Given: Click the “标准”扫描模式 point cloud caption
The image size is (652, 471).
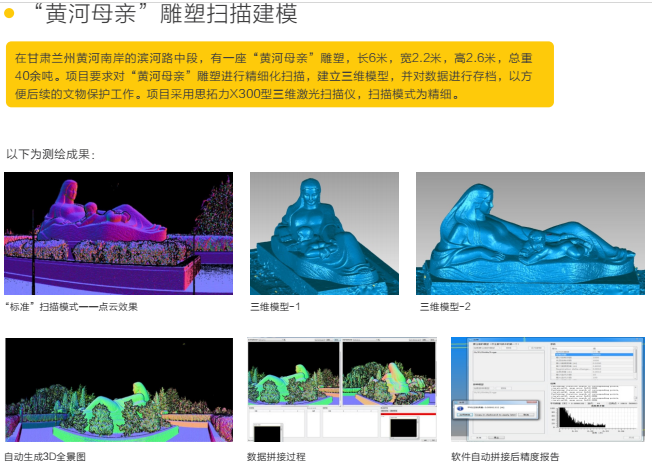Looking at the screenshot, I should click(71, 307).
